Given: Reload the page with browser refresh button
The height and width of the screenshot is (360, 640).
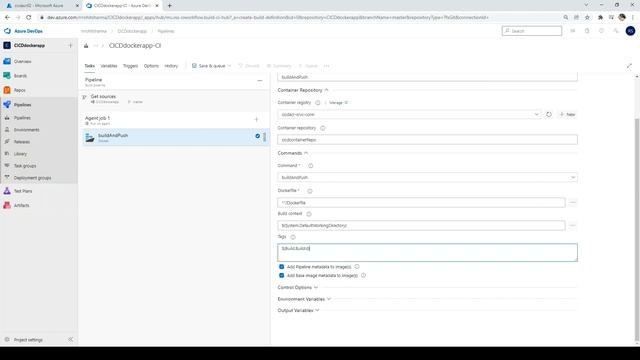Looking at the screenshot, I should point(29,18).
